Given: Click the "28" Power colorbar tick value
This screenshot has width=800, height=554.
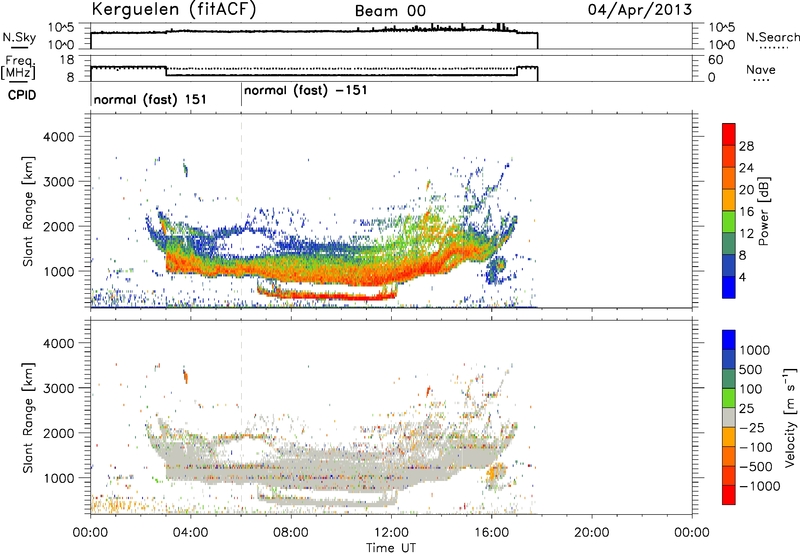Looking at the screenshot, I should pos(746,146).
